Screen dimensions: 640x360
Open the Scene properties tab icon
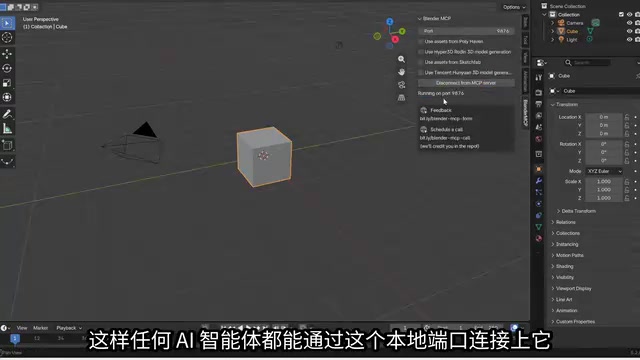pos(539,127)
